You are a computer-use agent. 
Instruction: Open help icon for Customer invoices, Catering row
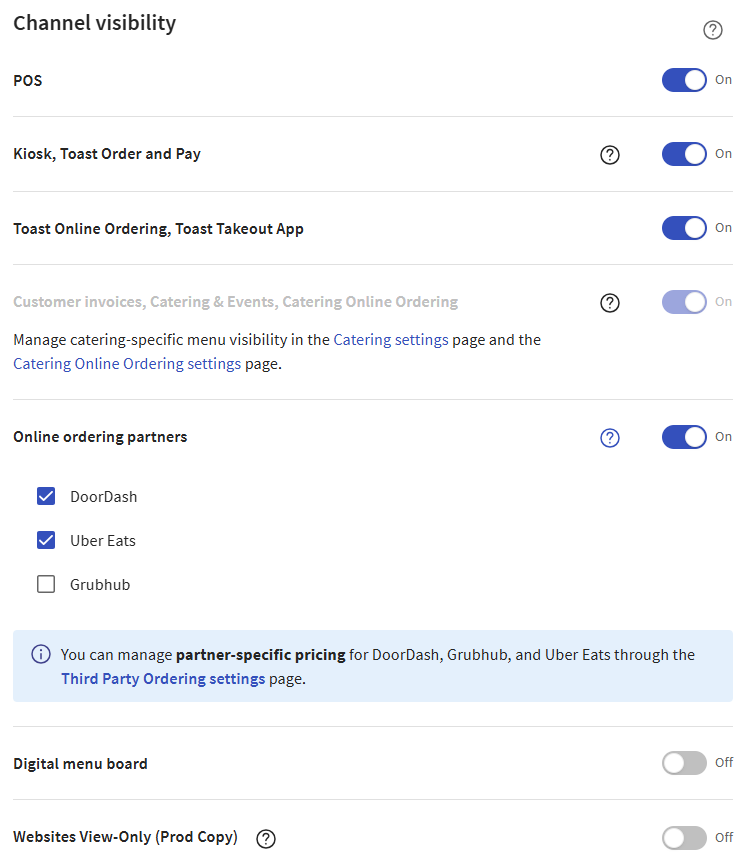[x=609, y=303]
